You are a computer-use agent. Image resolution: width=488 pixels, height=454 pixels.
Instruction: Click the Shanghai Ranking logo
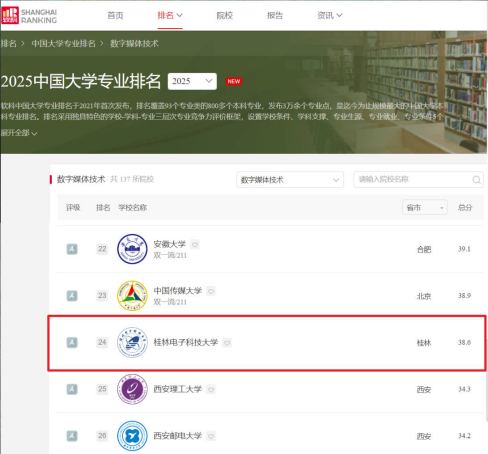click(x=29, y=16)
